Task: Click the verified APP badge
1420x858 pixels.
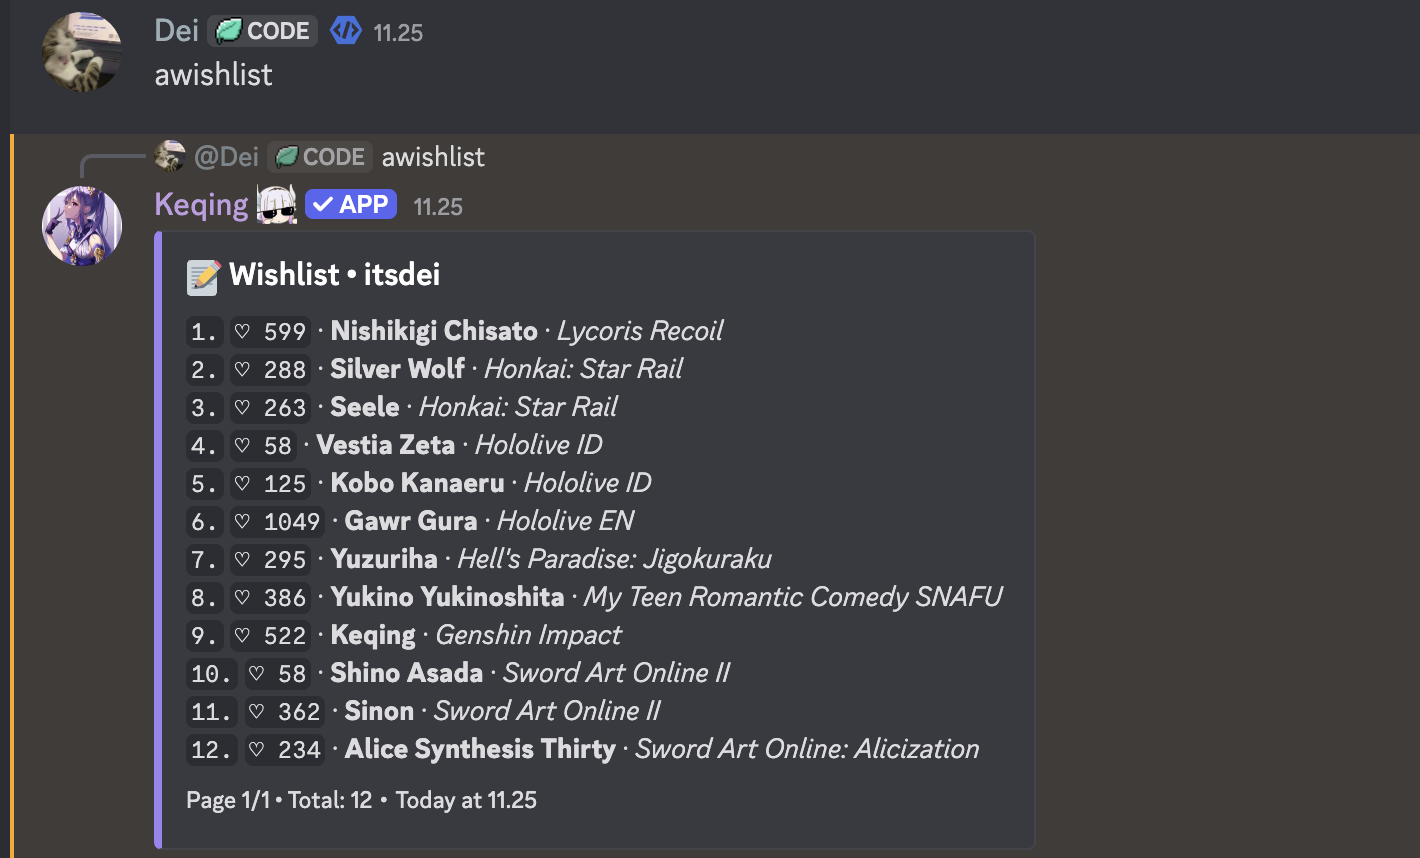Action: click(351, 205)
